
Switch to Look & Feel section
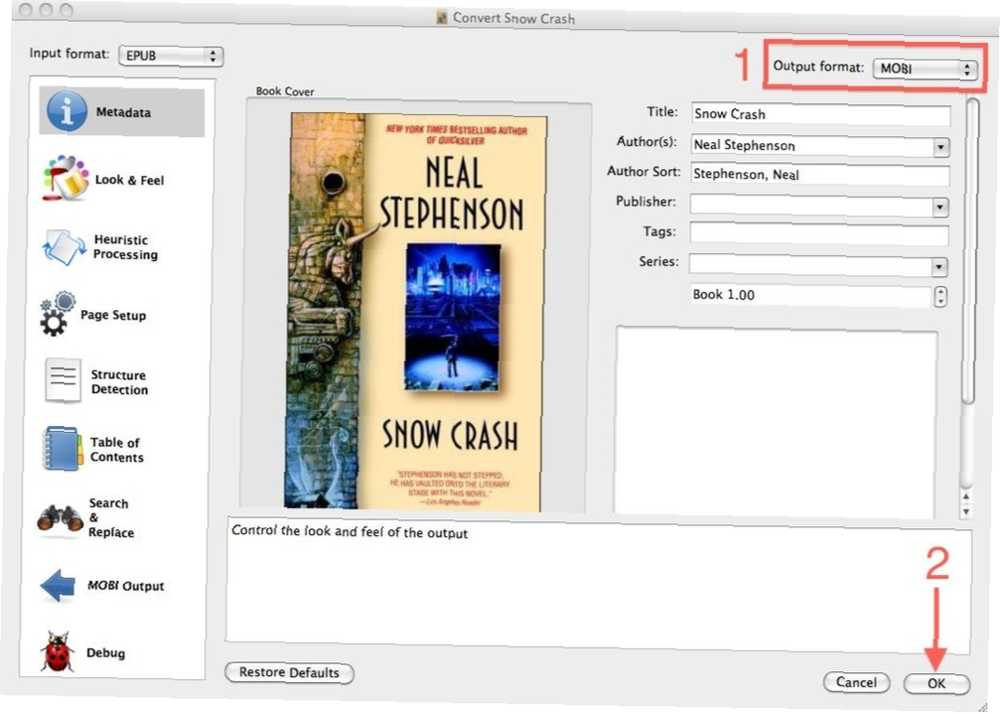tap(129, 180)
